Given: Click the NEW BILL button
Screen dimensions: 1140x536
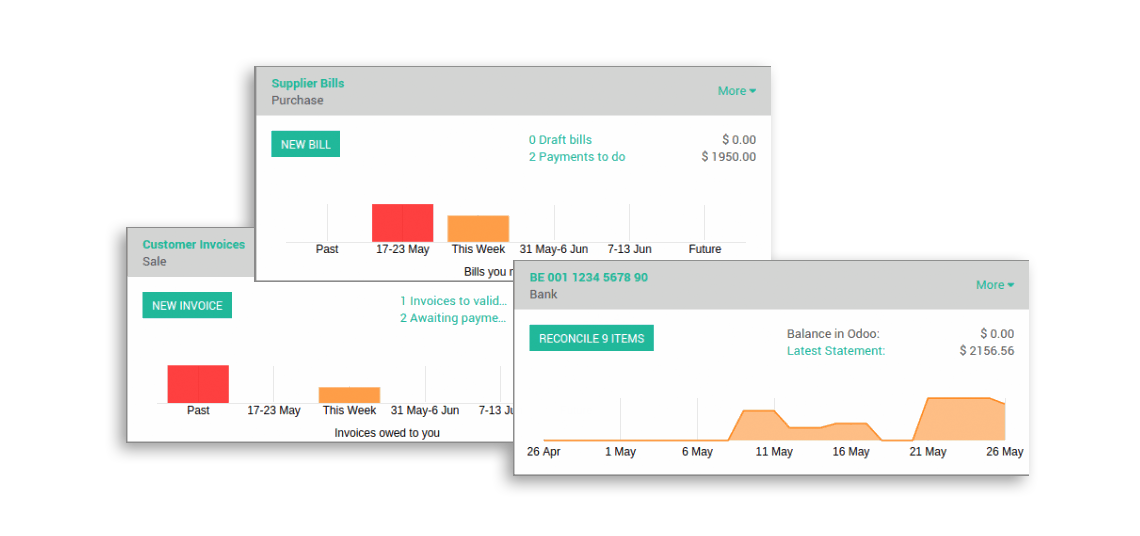Looking at the screenshot, I should [305, 144].
